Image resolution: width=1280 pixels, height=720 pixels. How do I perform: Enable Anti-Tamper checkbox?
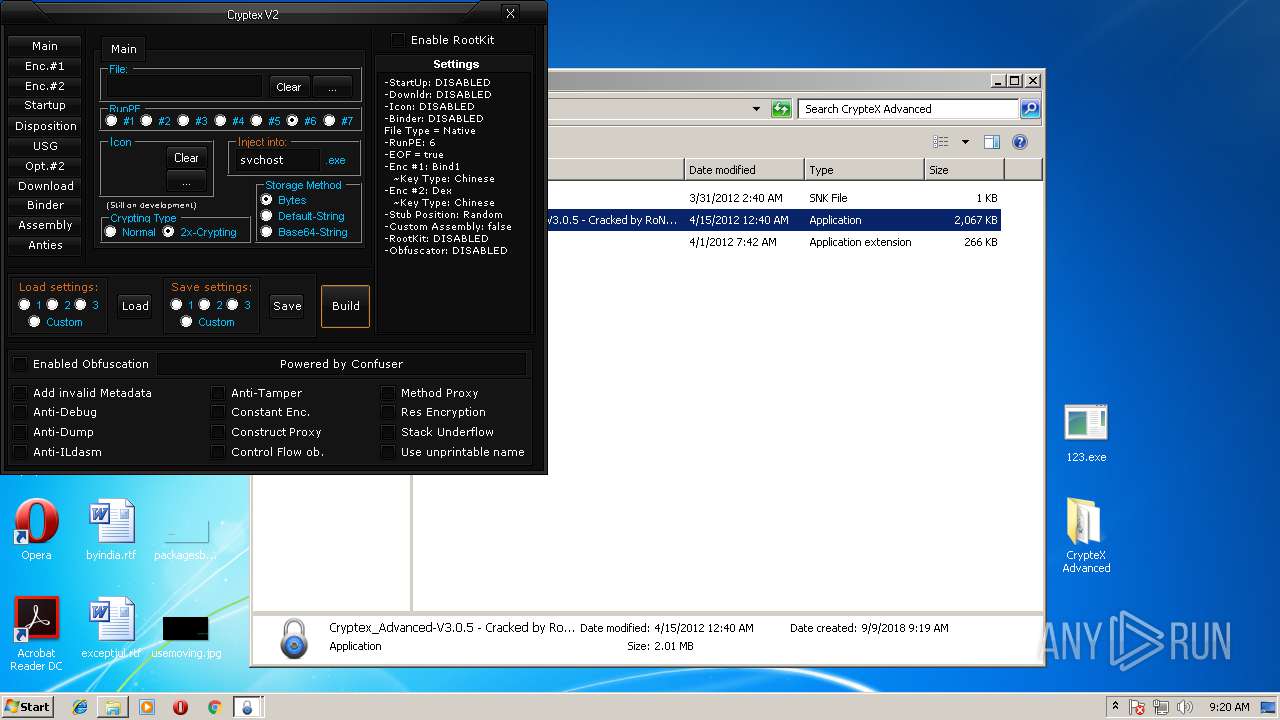(218, 393)
